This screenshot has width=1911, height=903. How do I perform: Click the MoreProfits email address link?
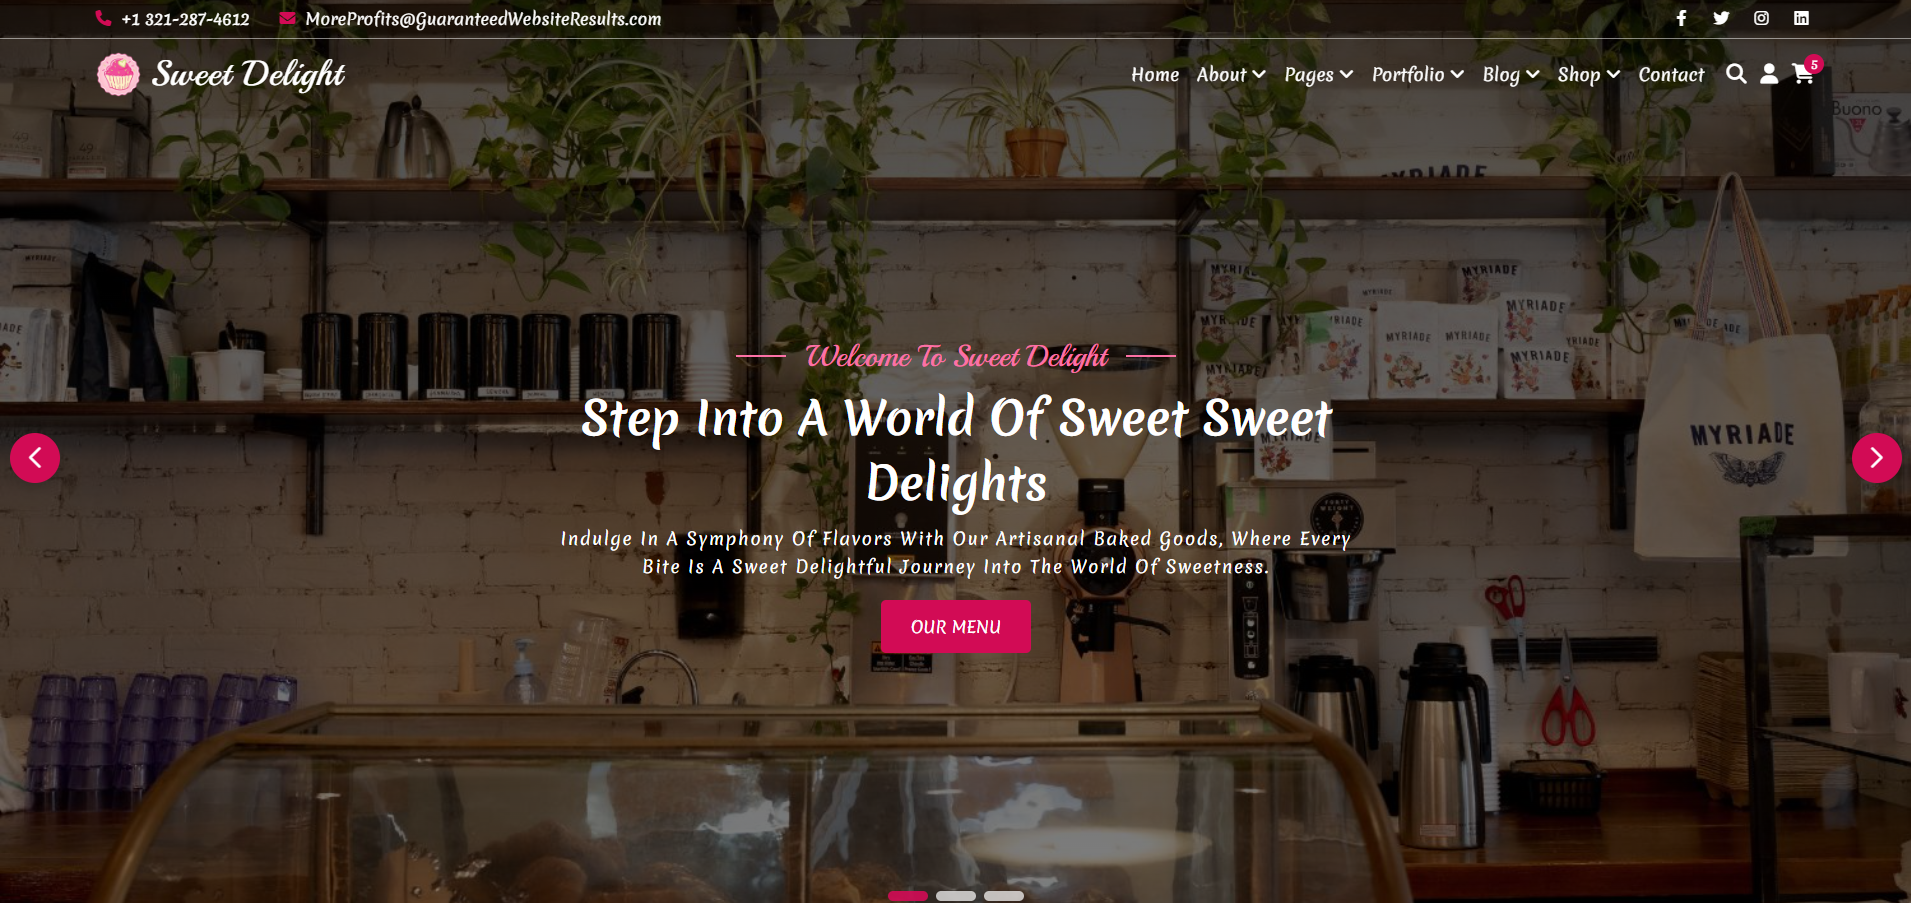tap(483, 19)
